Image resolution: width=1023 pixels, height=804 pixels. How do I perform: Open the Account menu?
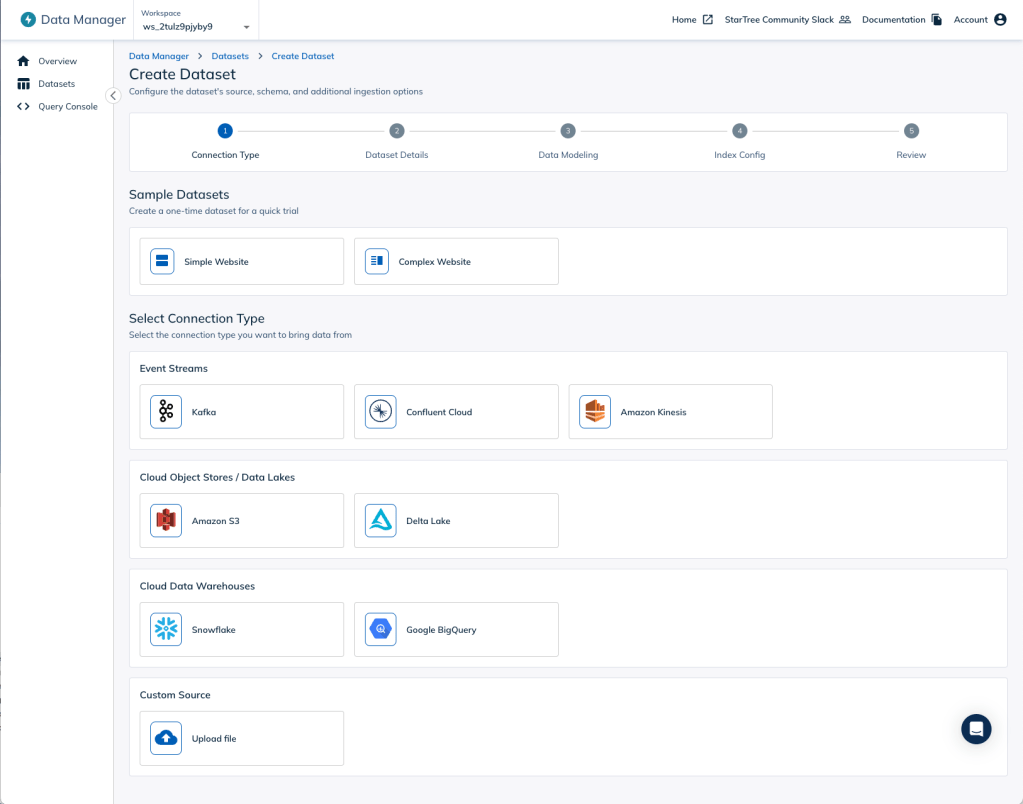979,20
